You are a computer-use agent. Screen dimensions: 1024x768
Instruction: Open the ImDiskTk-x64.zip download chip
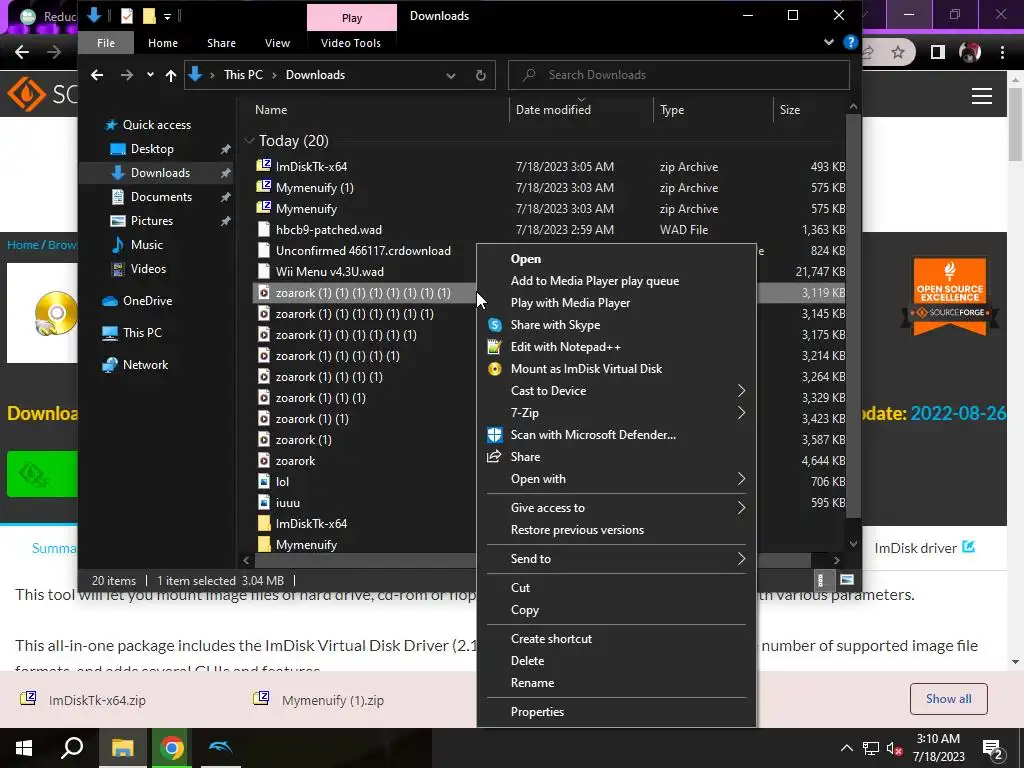click(x=97, y=700)
